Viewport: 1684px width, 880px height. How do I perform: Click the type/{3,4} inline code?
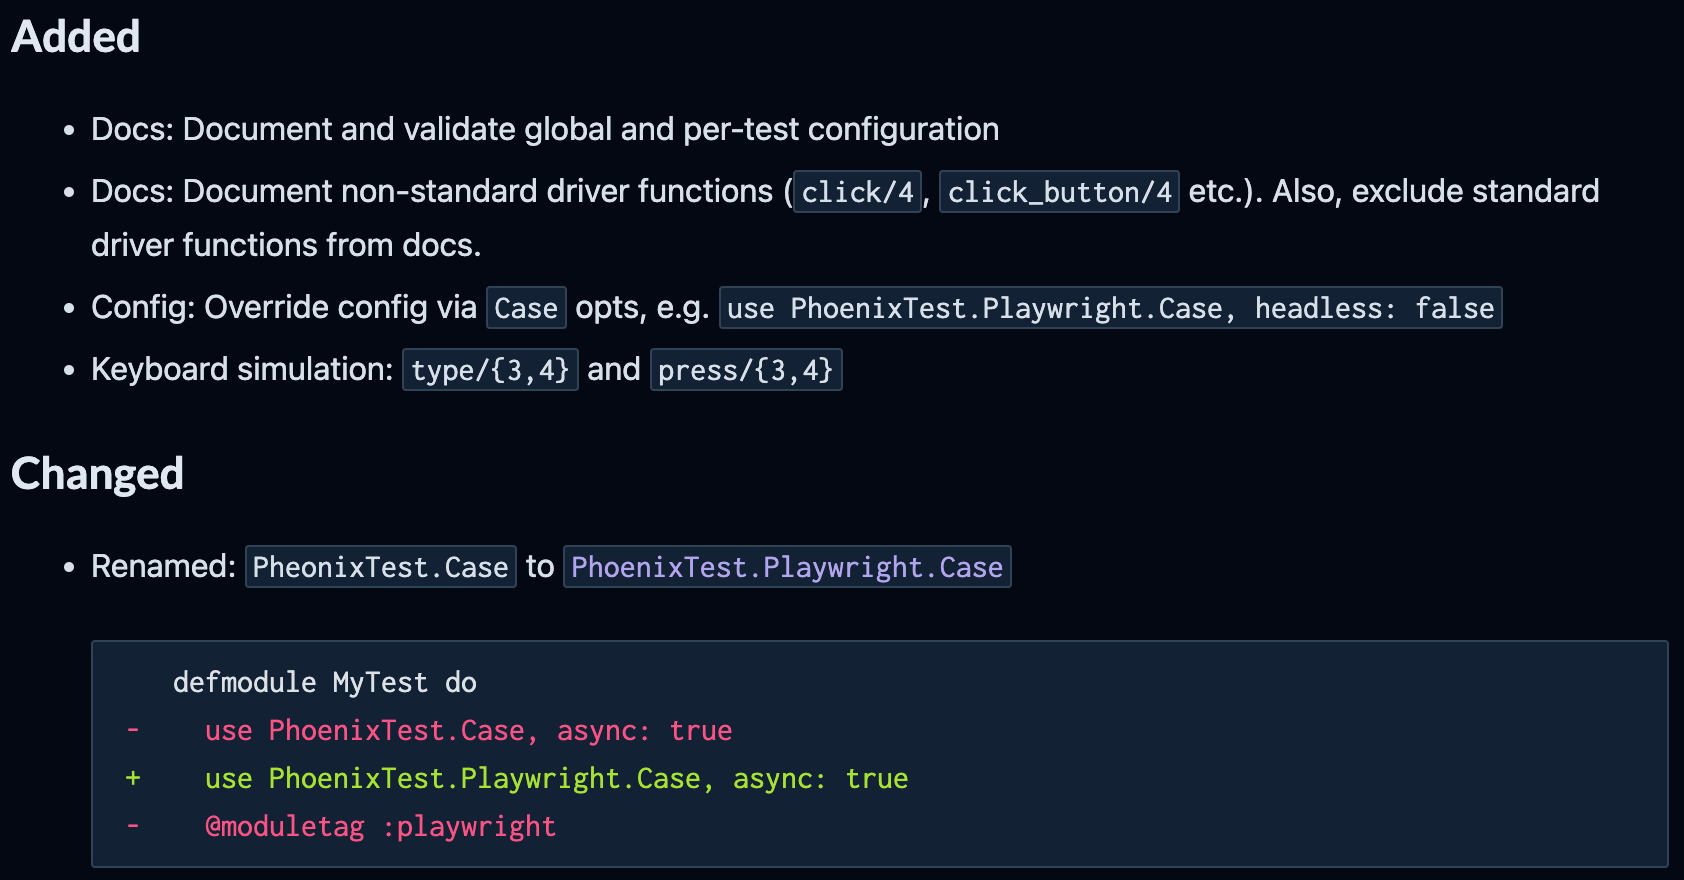[490, 370]
